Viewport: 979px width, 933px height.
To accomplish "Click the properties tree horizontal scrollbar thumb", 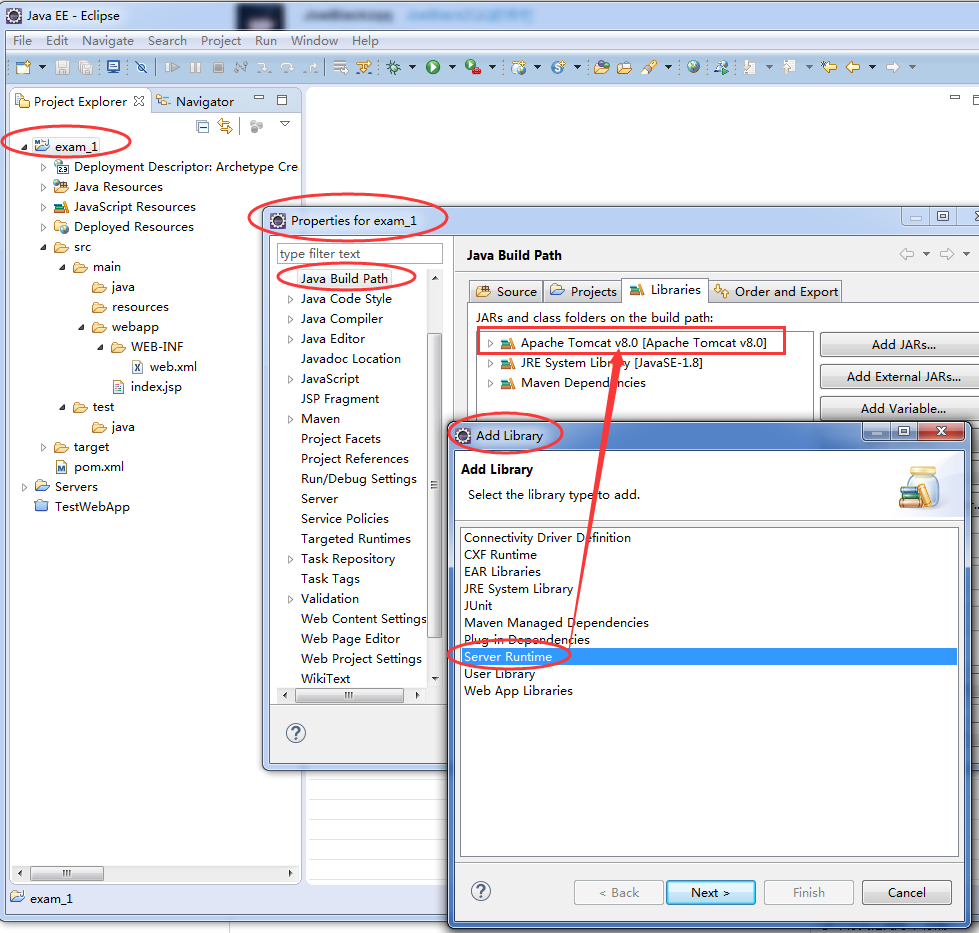I will [x=349, y=695].
